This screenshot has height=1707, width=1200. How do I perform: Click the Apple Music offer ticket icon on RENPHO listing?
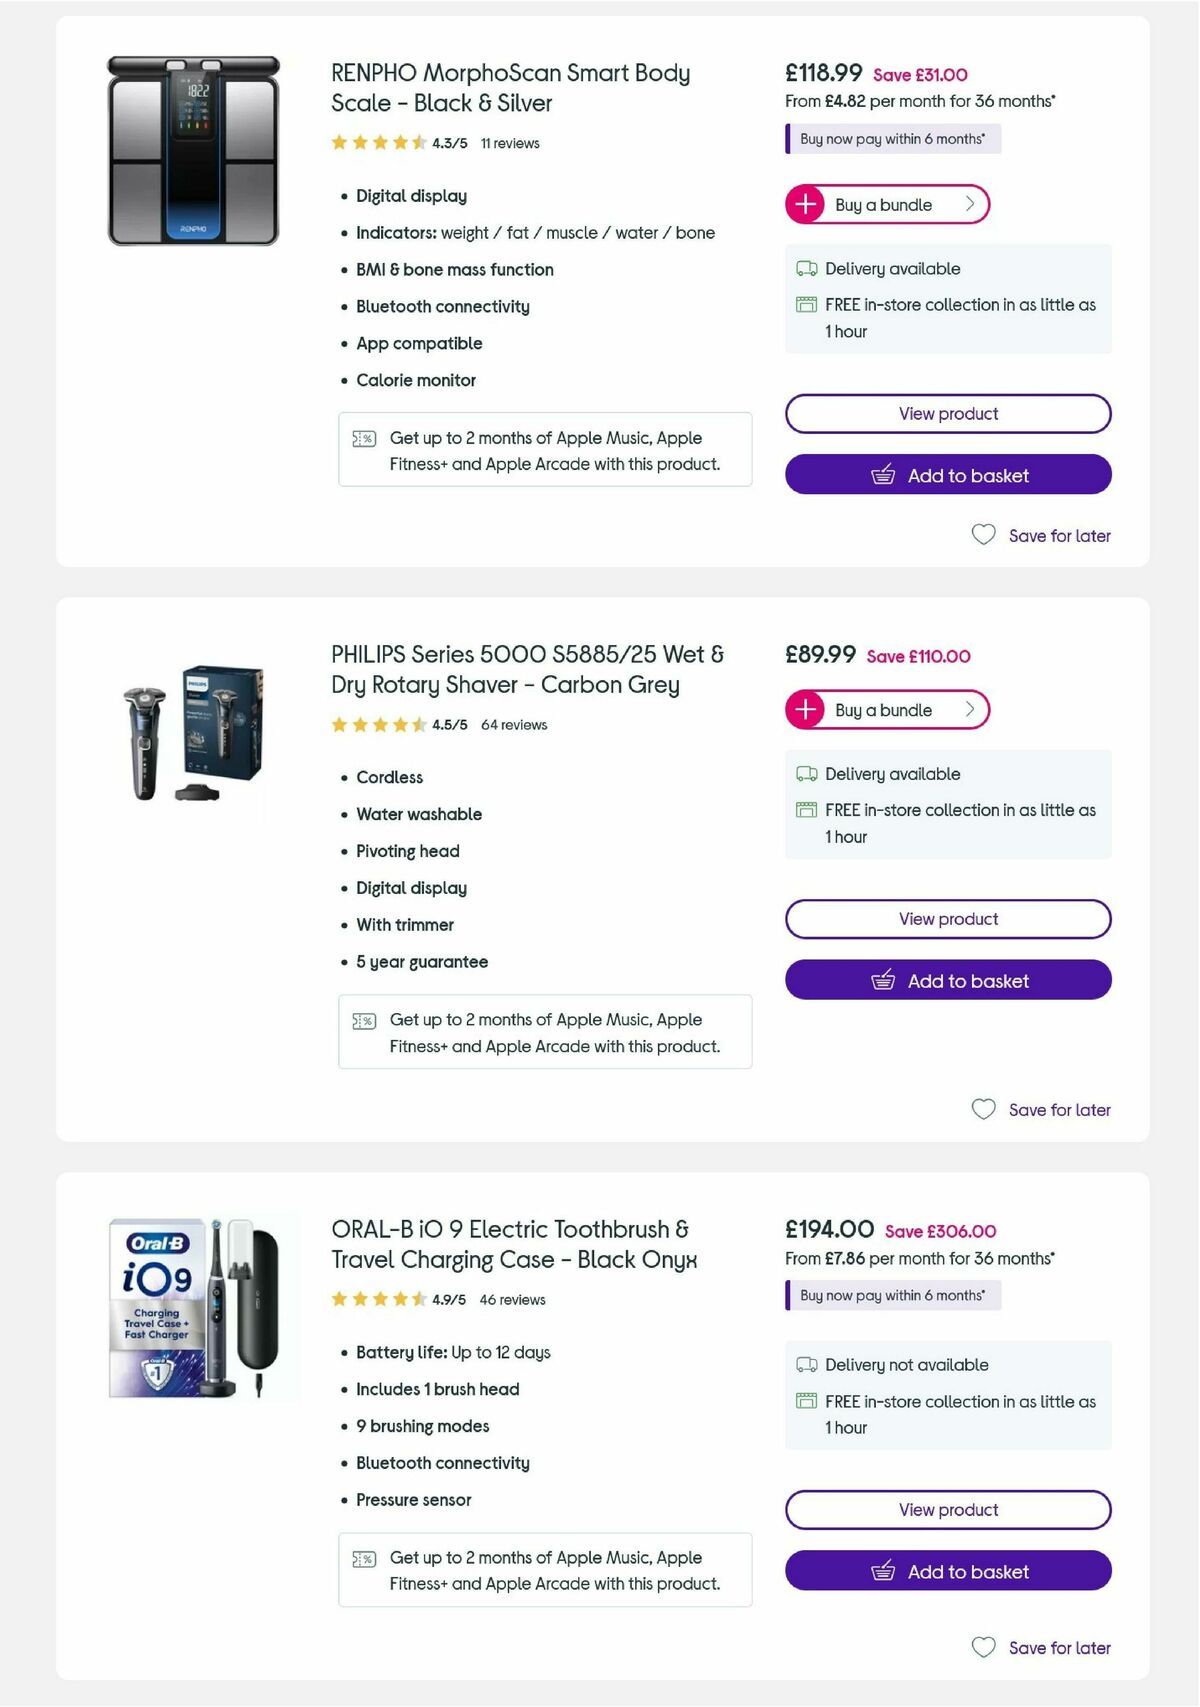[x=365, y=438]
